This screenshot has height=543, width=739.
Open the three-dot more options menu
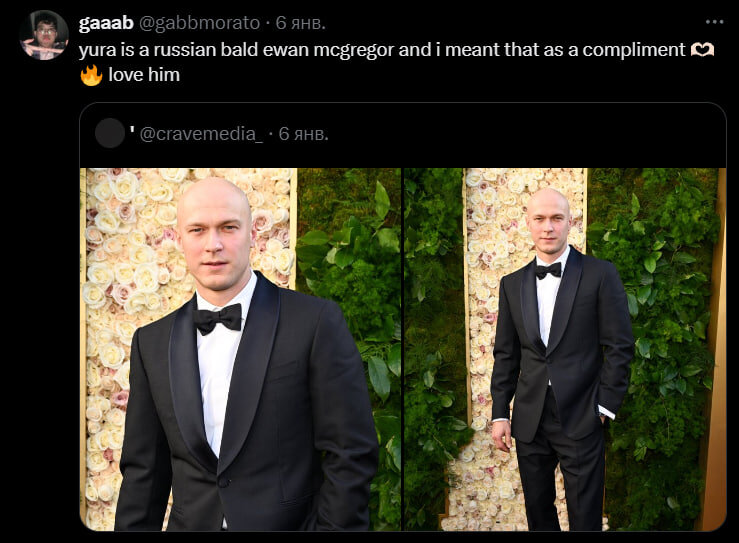click(x=714, y=22)
